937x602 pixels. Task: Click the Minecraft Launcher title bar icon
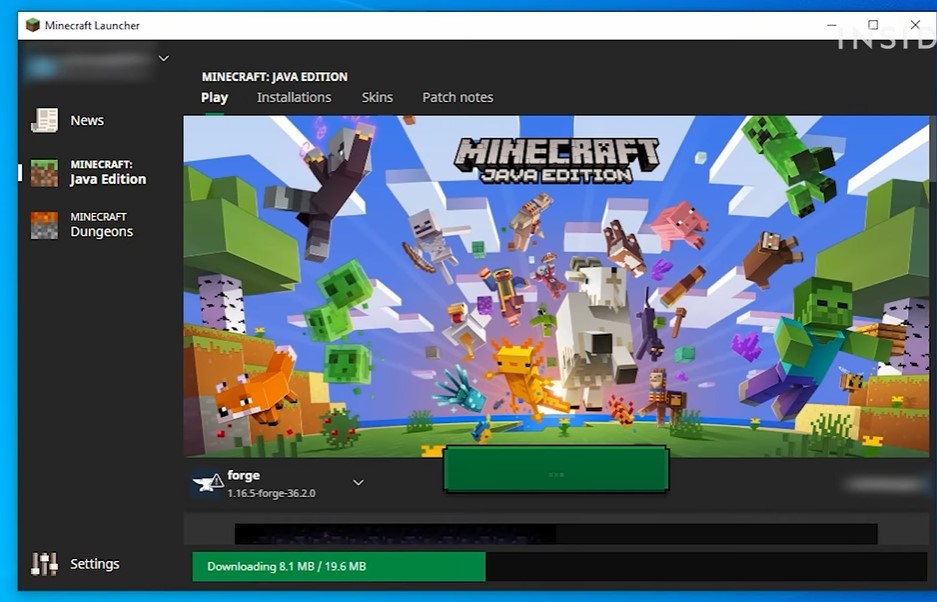pos(33,25)
